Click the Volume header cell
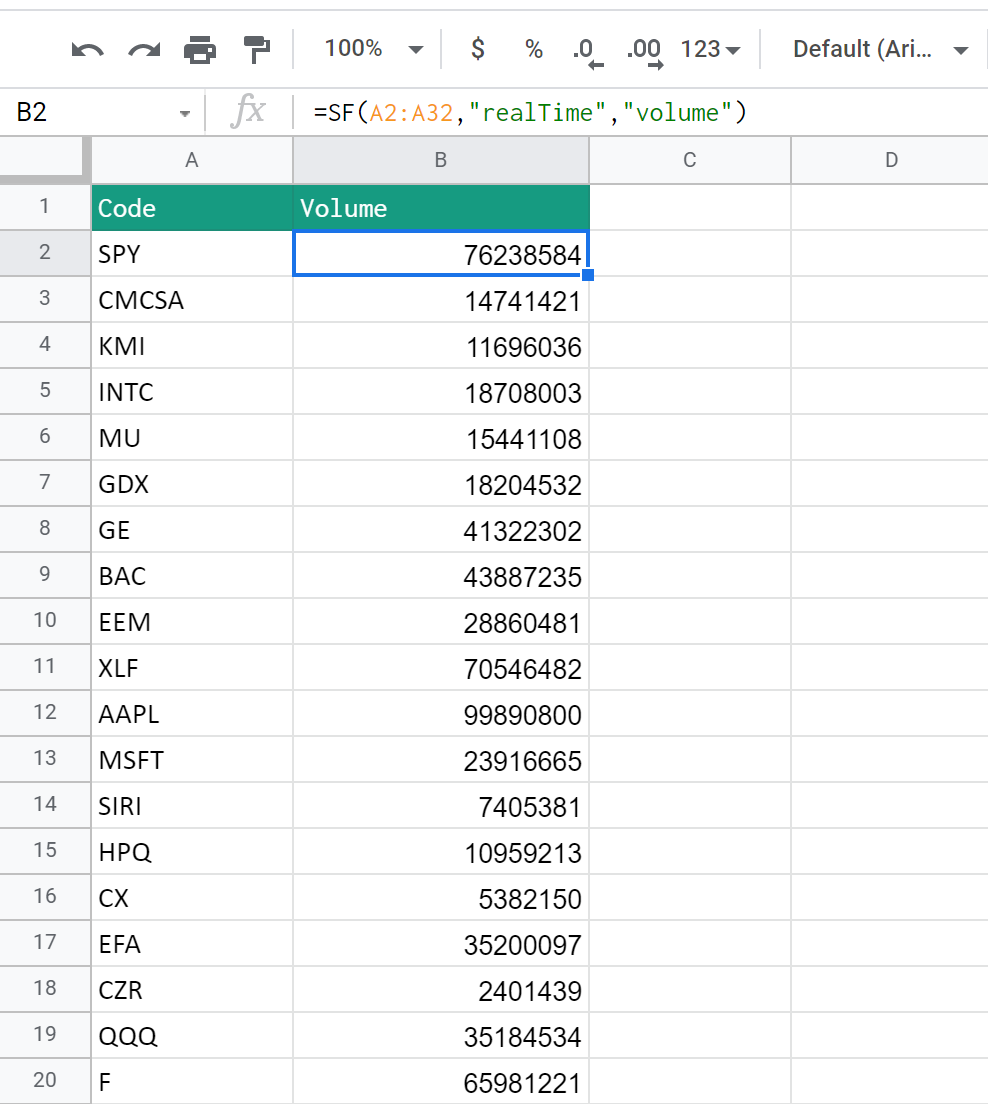The width and height of the screenshot is (988, 1104). [x=441, y=208]
